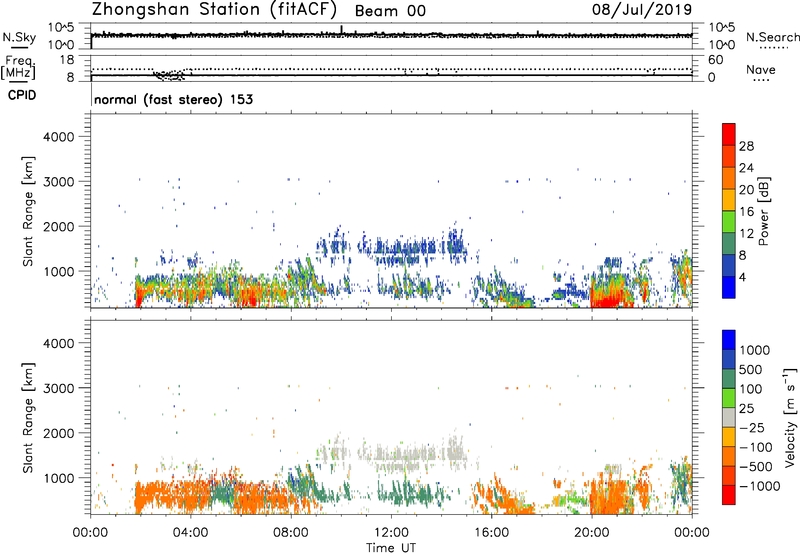This screenshot has height=554, width=800.
Task: Pick the 100–500 teal Velocity swatch
Action: click(729, 379)
